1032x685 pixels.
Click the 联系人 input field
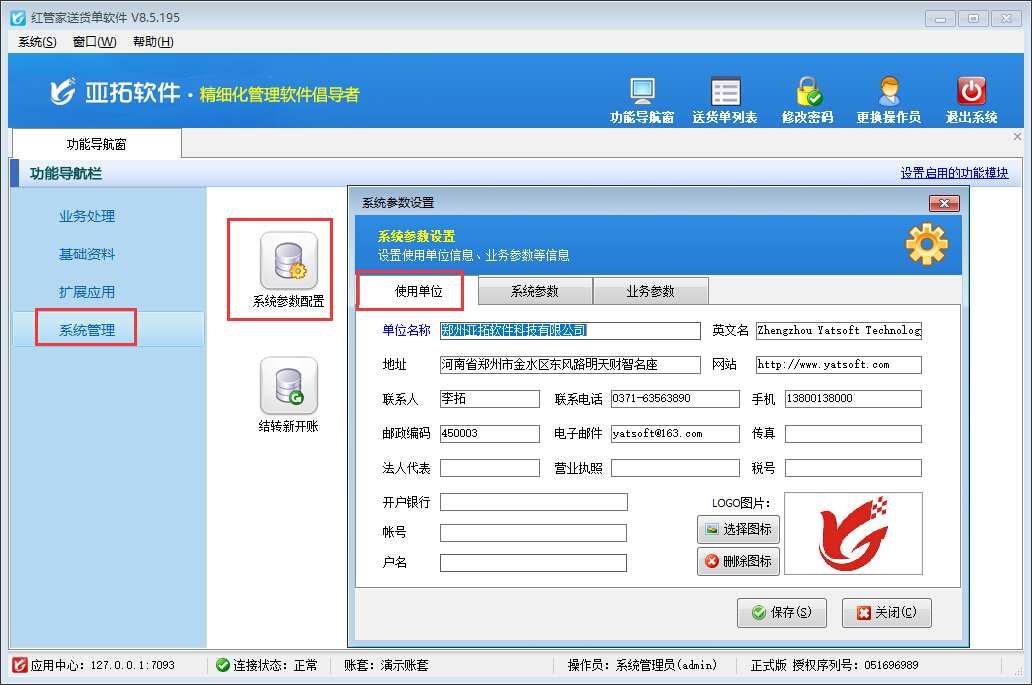tap(490, 399)
